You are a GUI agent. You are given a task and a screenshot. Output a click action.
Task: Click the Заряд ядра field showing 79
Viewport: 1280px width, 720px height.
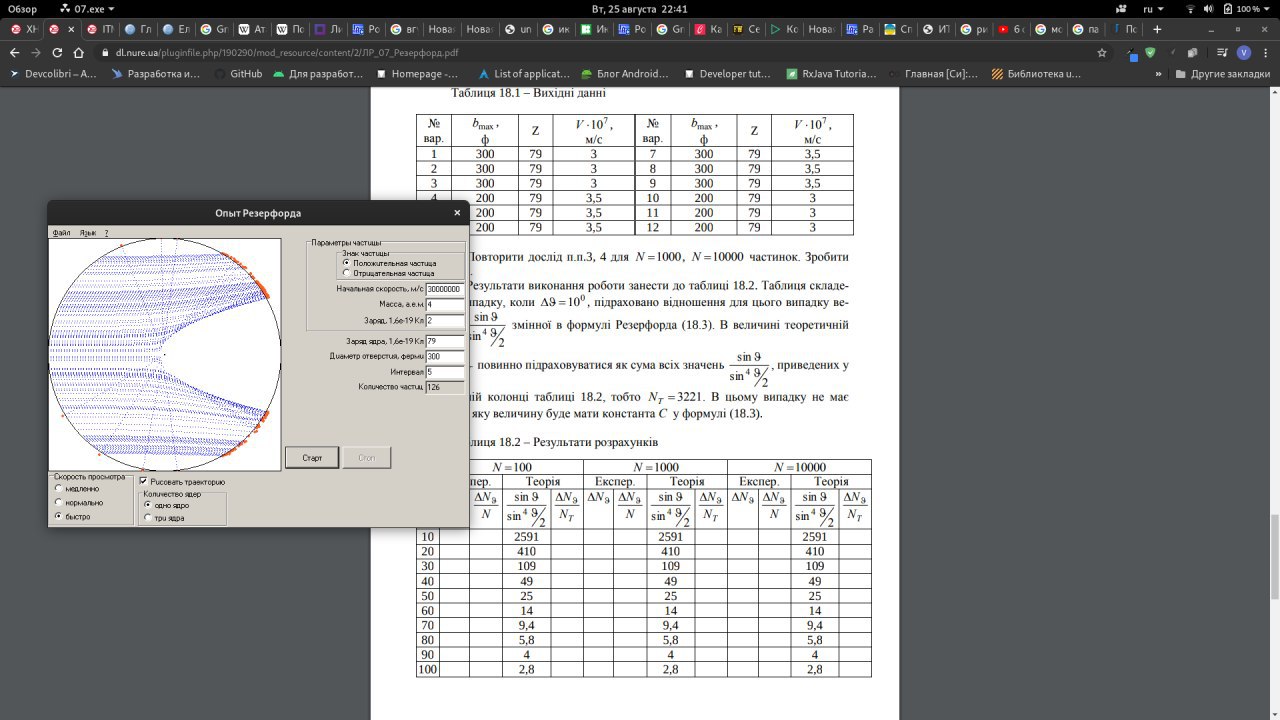coord(445,341)
